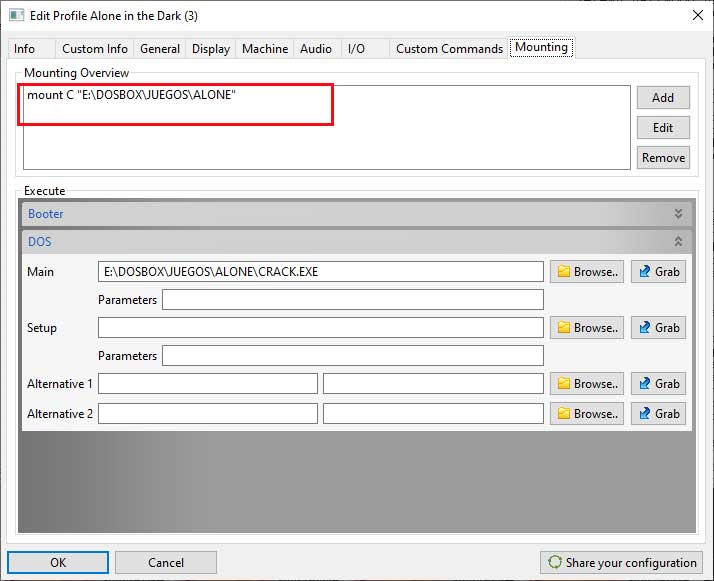Click the Main Parameters input field
This screenshot has width=714, height=581.
click(x=353, y=300)
